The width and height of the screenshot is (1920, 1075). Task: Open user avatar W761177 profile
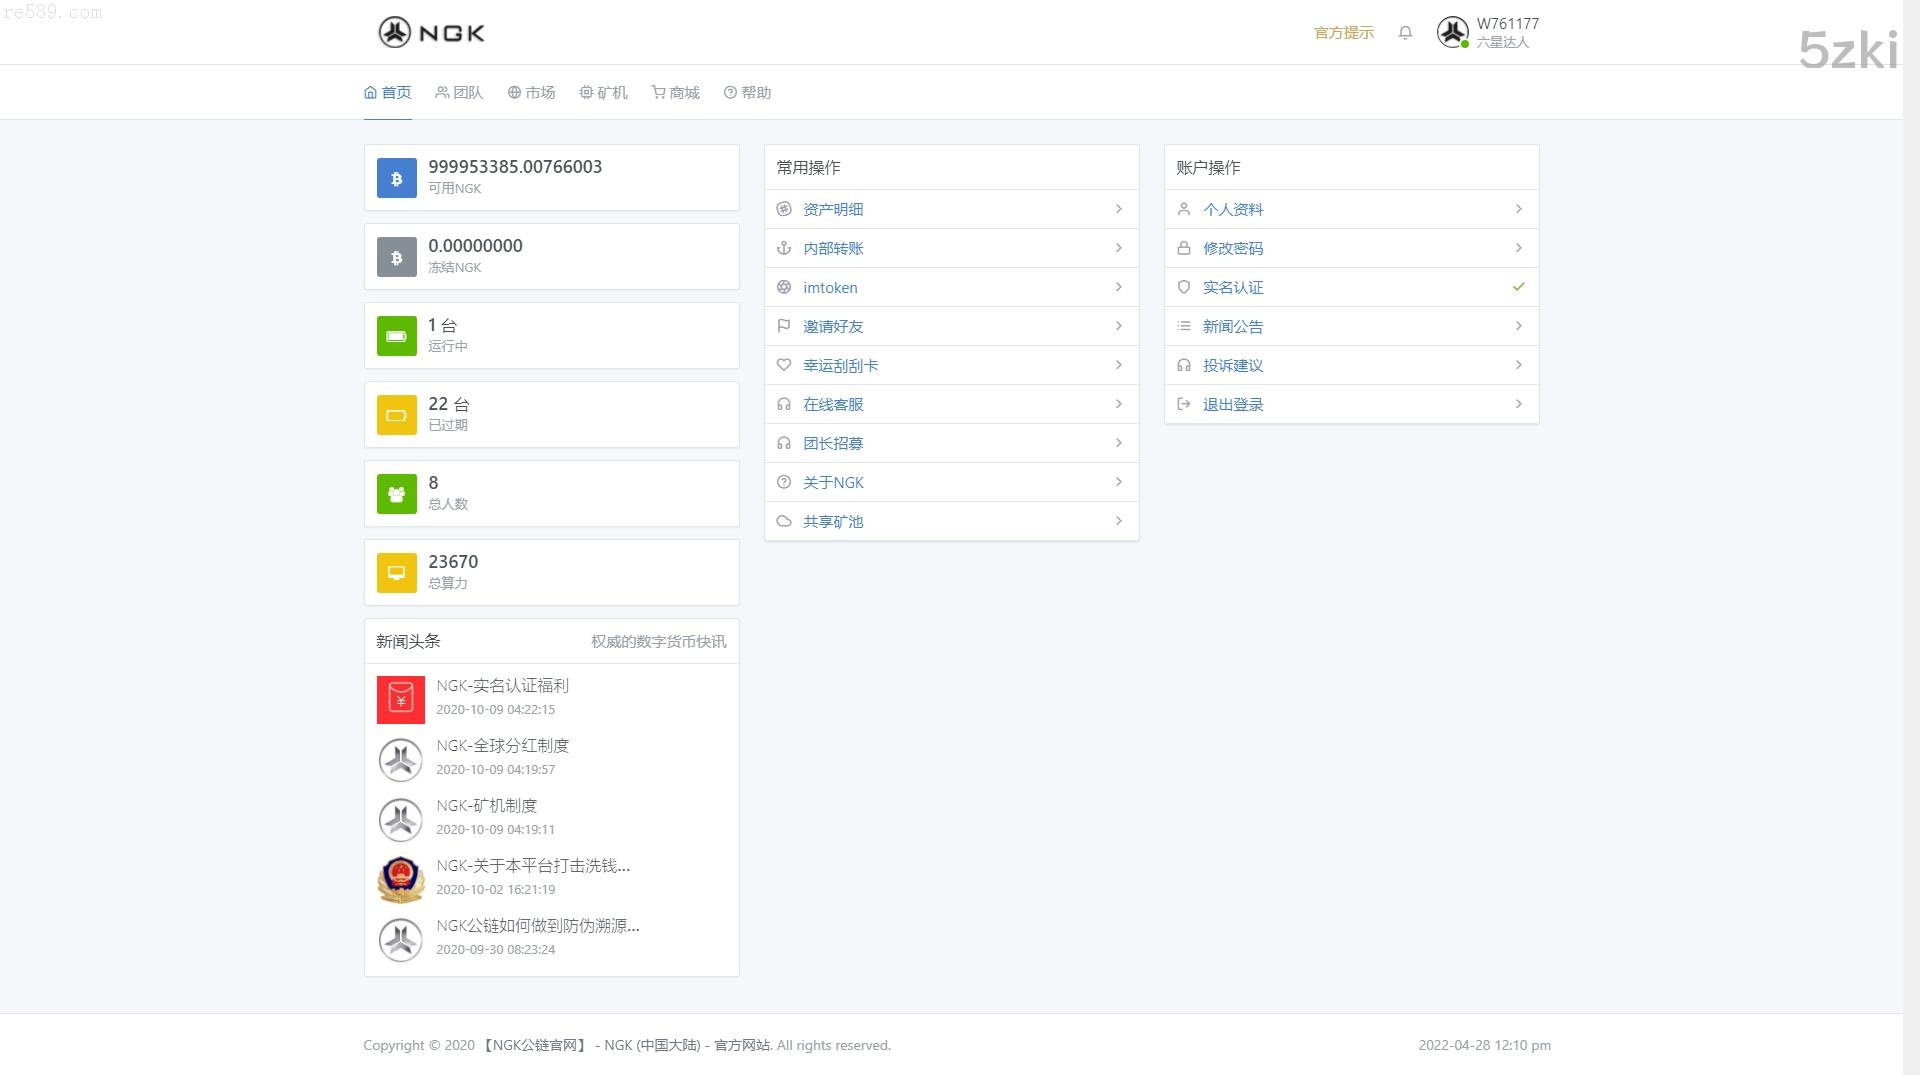click(1452, 33)
